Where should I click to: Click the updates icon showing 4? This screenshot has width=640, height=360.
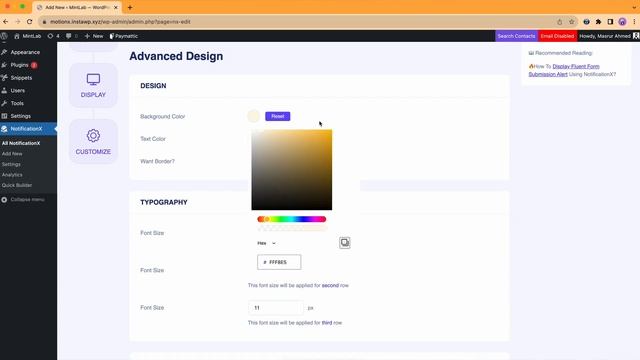(x=53, y=36)
